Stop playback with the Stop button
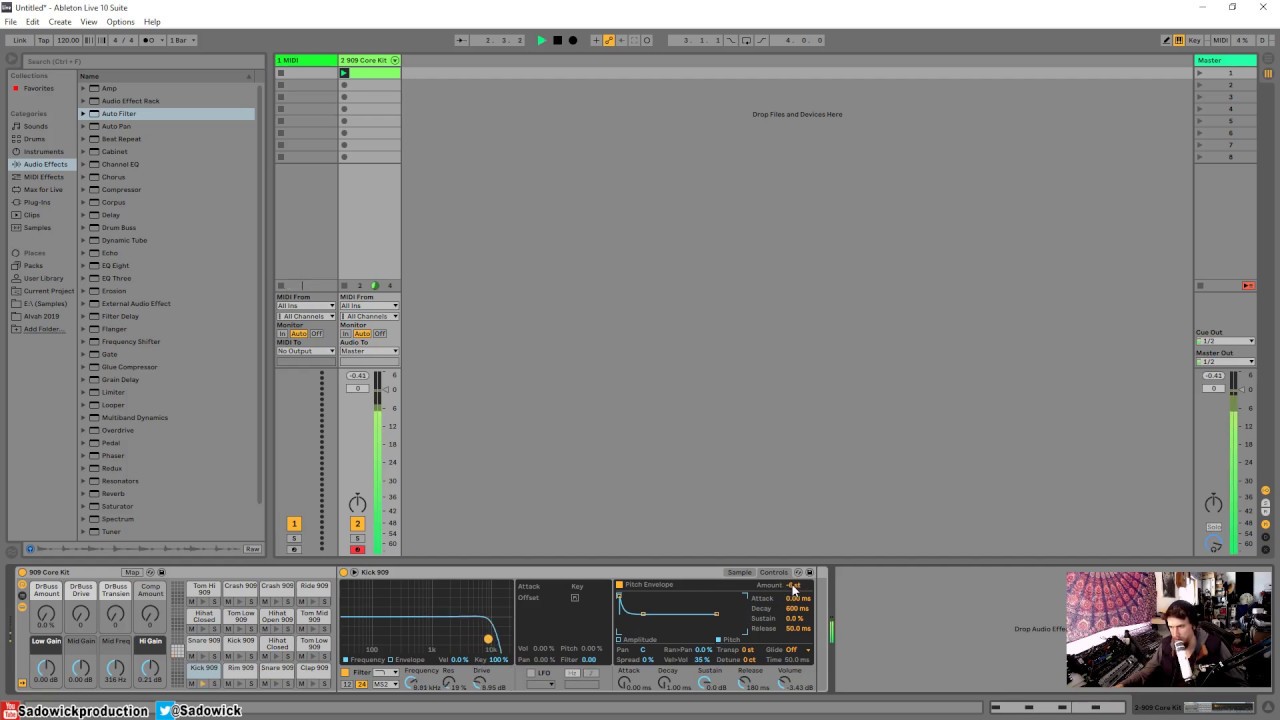Viewport: 1280px width, 720px height. [557, 40]
